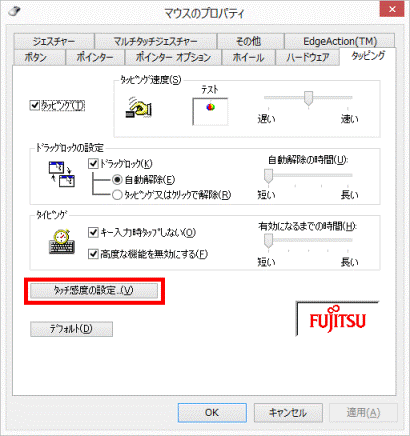
Task: Toggle 高度な機能を無効にする(F) checkbox
Action: (93, 254)
